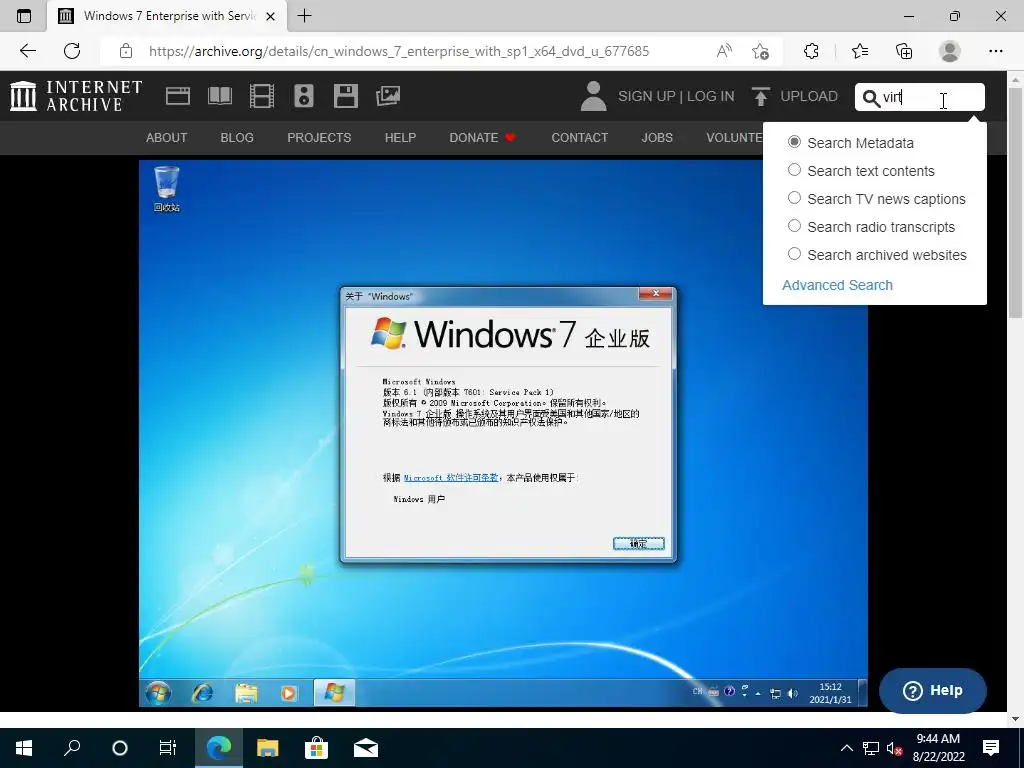The width and height of the screenshot is (1024, 768).
Task: Open the BLOG menu item
Action: tap(237, 138)
